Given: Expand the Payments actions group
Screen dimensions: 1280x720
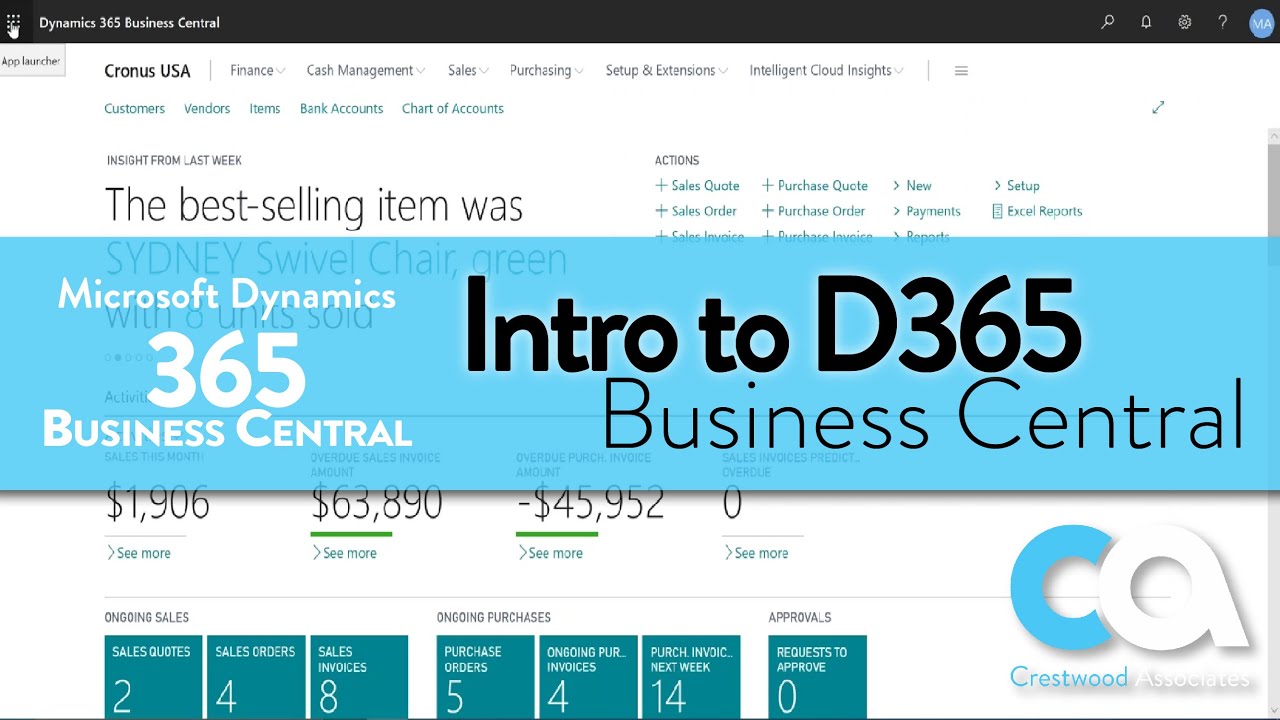Looking at the screenshot, I should click(926, 211).
